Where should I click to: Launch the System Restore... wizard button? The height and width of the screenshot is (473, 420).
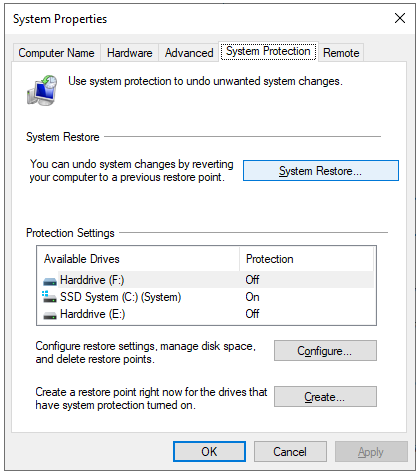[x=321, y=171]
